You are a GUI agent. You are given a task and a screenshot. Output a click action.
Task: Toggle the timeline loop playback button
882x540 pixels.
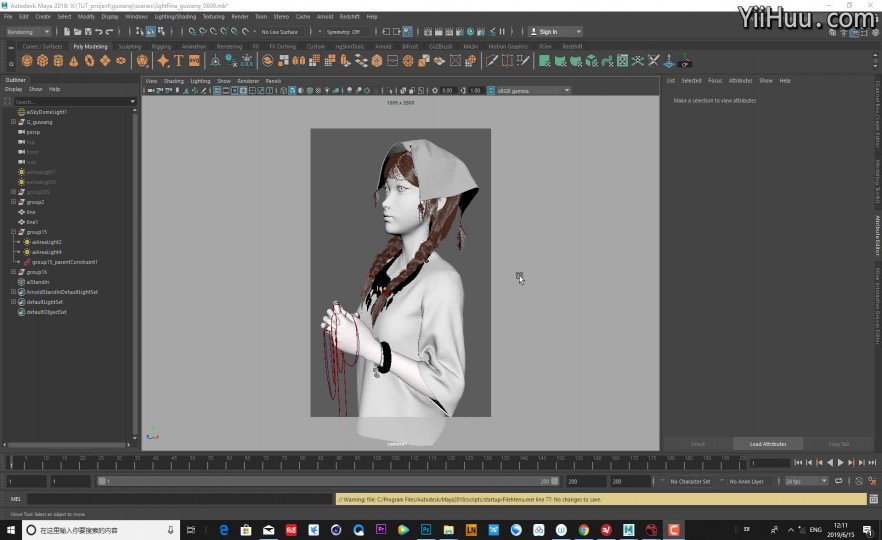(x=839, y=482)
